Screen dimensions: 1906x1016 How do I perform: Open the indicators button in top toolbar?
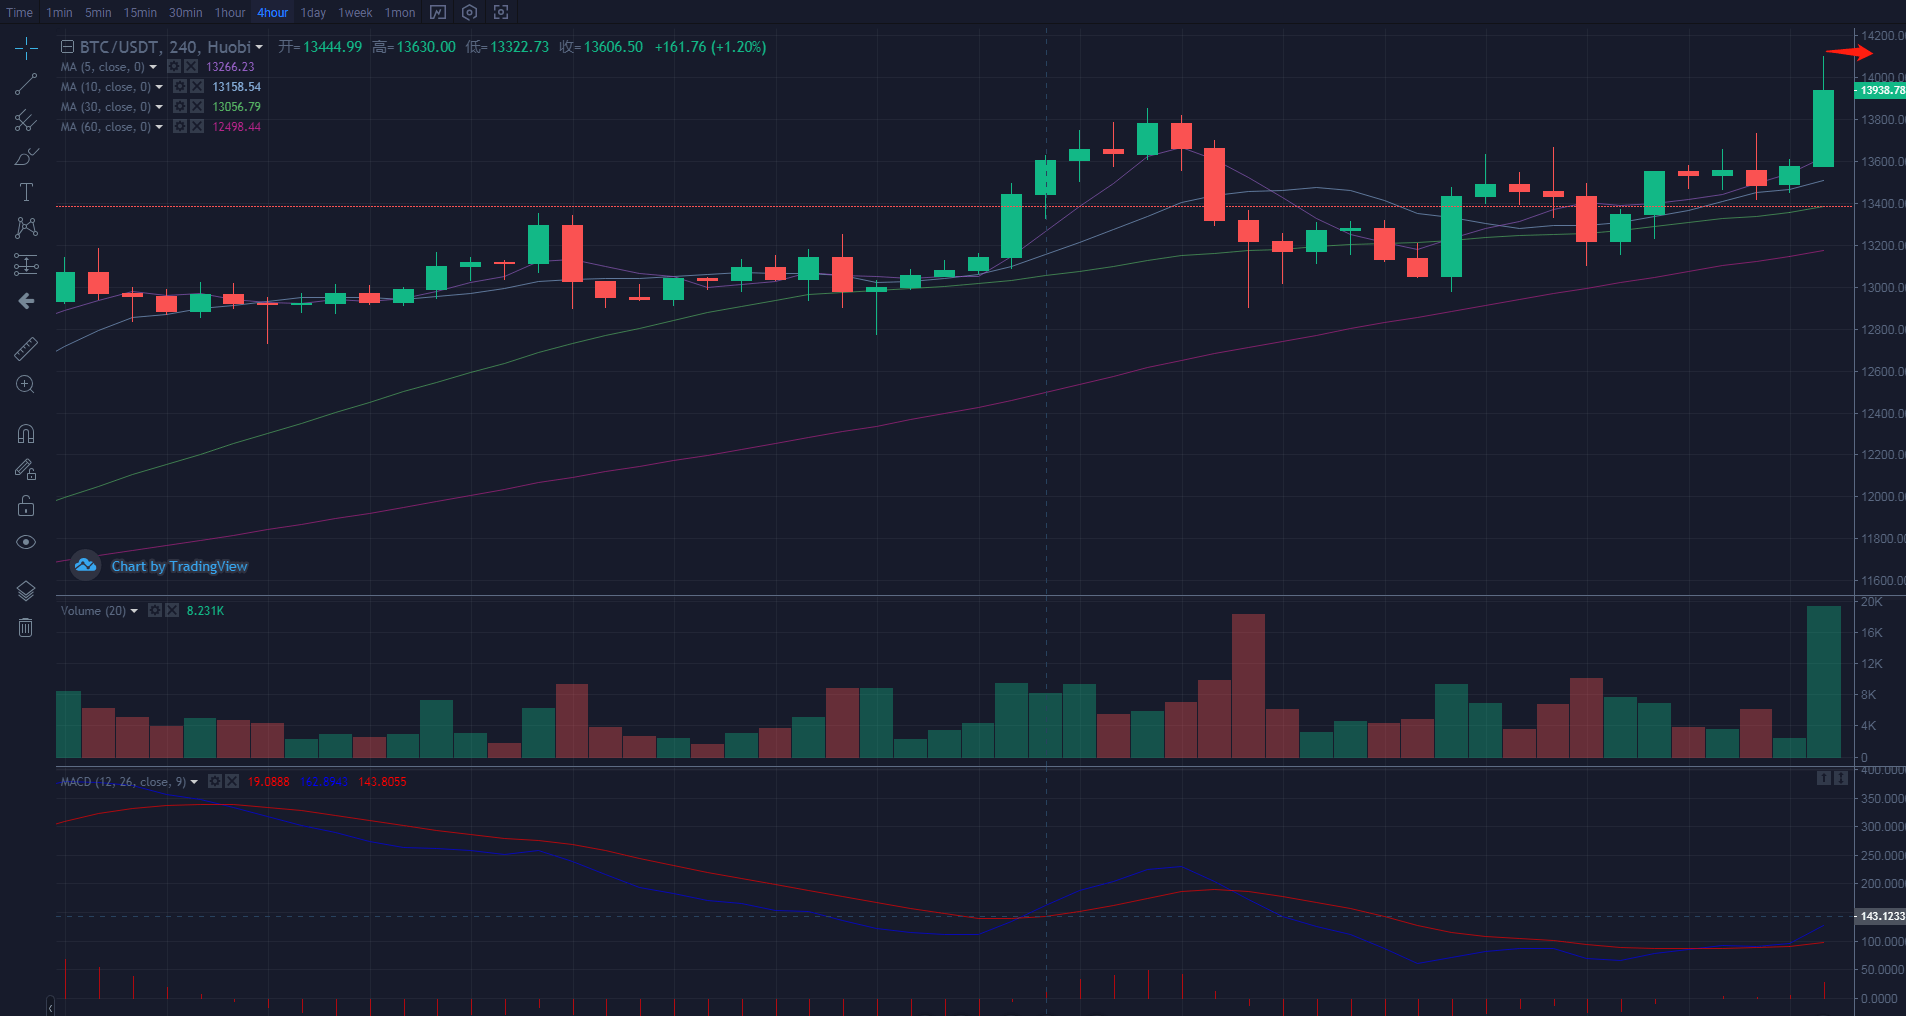pyautogui.click(x=438, y=13)
